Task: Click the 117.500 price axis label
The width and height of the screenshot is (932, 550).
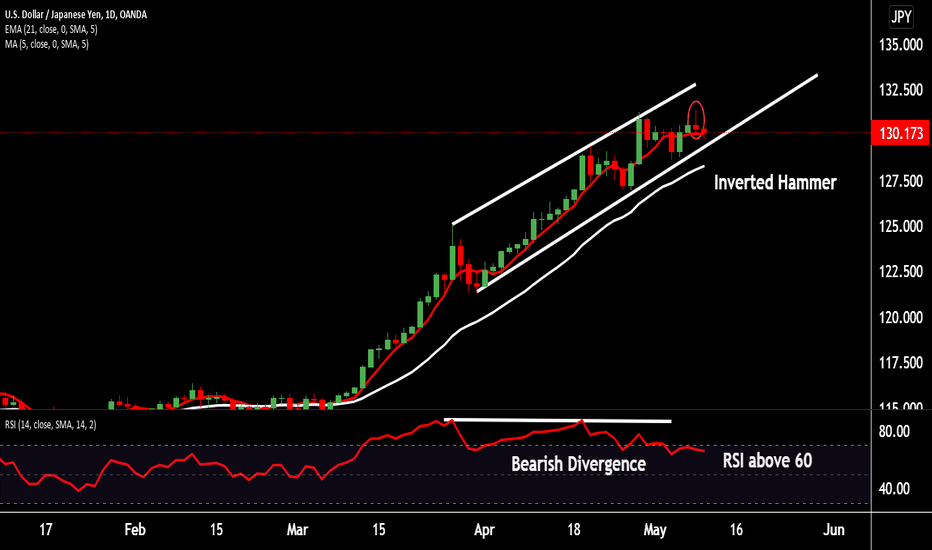Action: pyautogui.click(x=900, y=362)
